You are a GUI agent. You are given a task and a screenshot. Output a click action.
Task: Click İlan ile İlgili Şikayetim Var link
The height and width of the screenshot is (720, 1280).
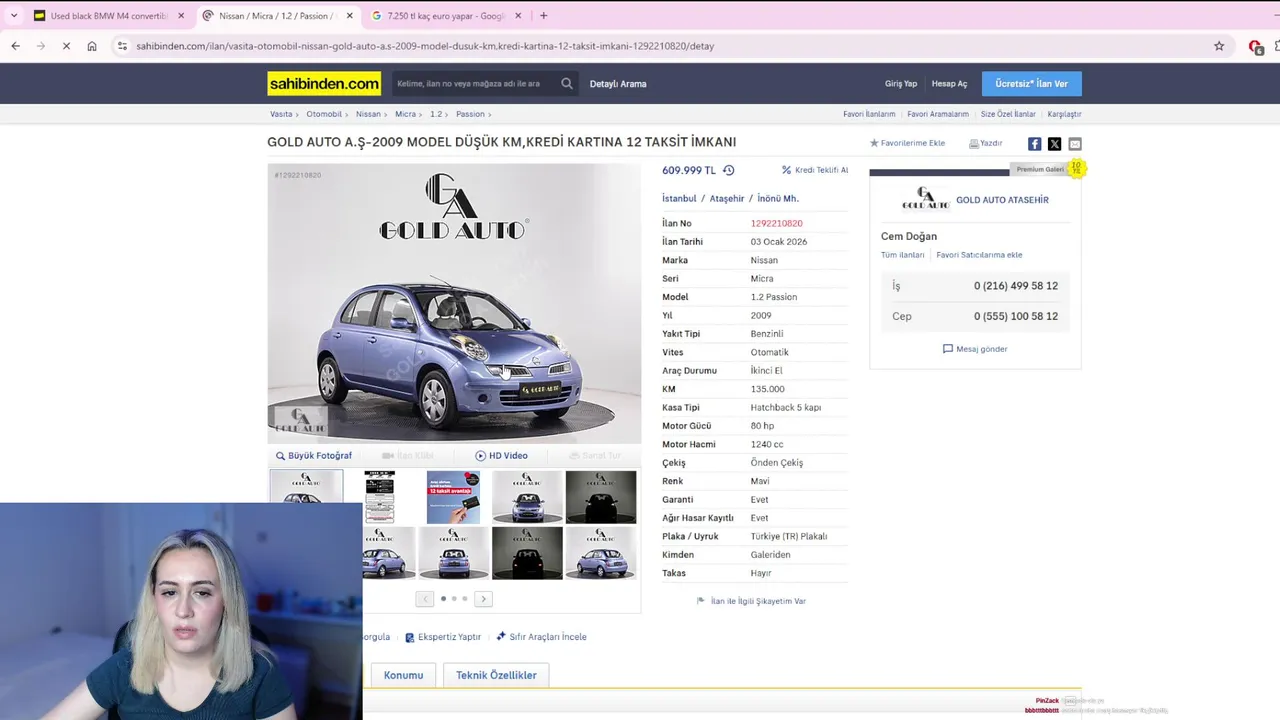pyautogui.click(x=751, y=601)
